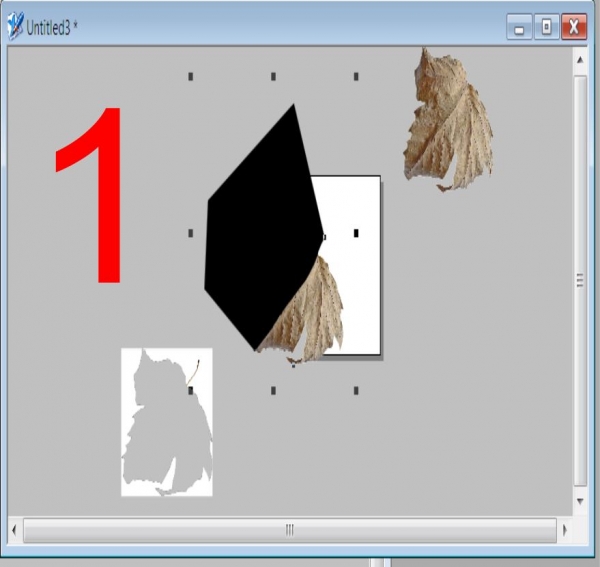Click the middle-right selection handle on white page

click(x=356, y=233)
